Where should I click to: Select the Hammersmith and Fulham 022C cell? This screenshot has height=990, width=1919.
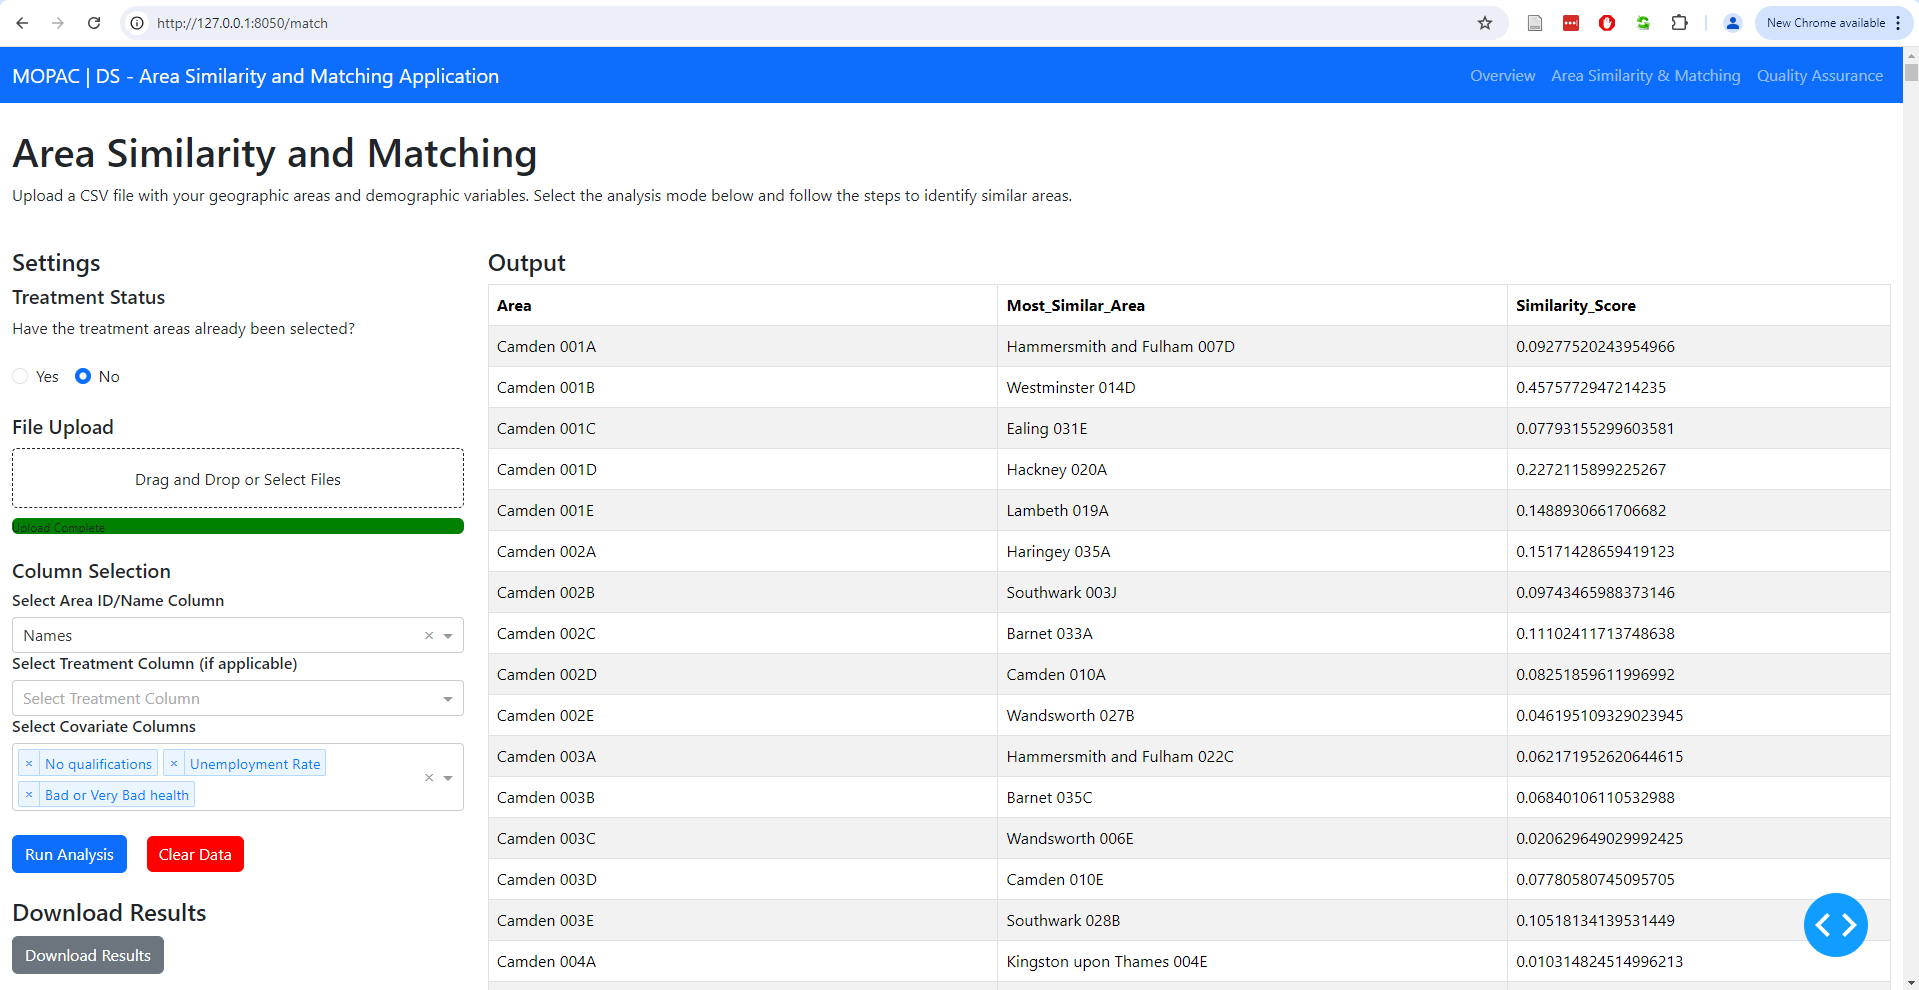point(1252,757)
